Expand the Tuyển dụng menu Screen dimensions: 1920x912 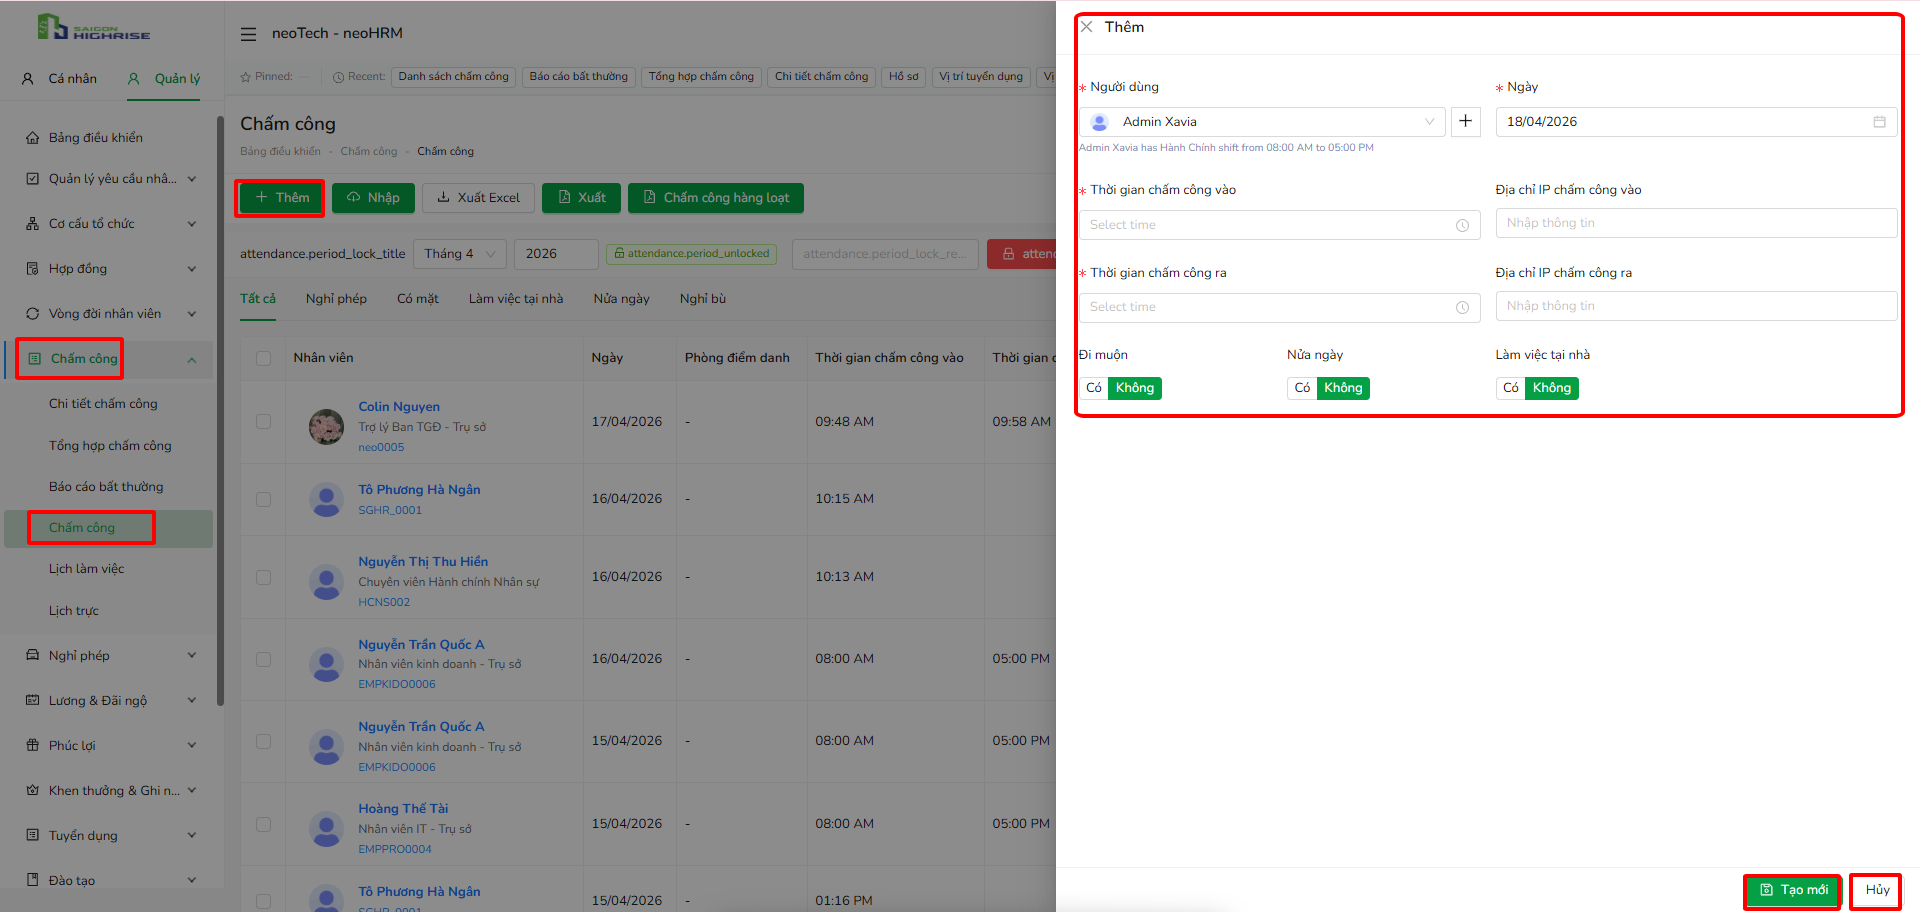[x=192, y=836]
